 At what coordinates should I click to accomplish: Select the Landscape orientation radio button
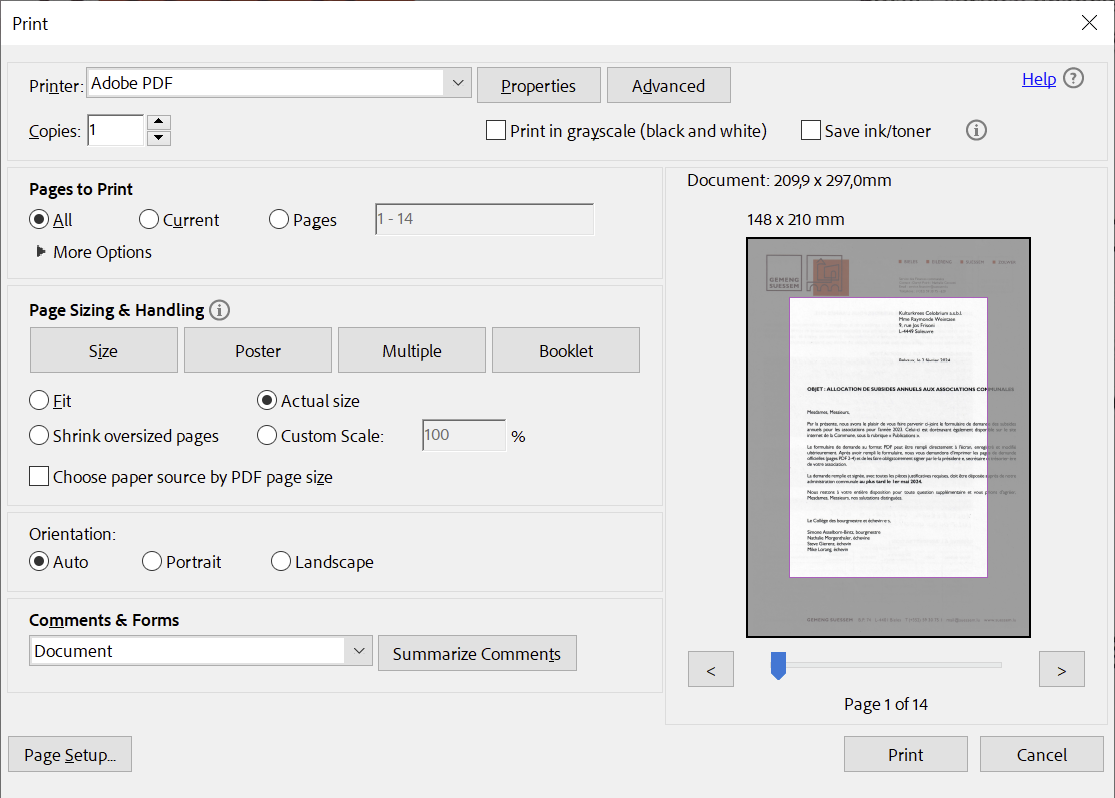point(280,561)
